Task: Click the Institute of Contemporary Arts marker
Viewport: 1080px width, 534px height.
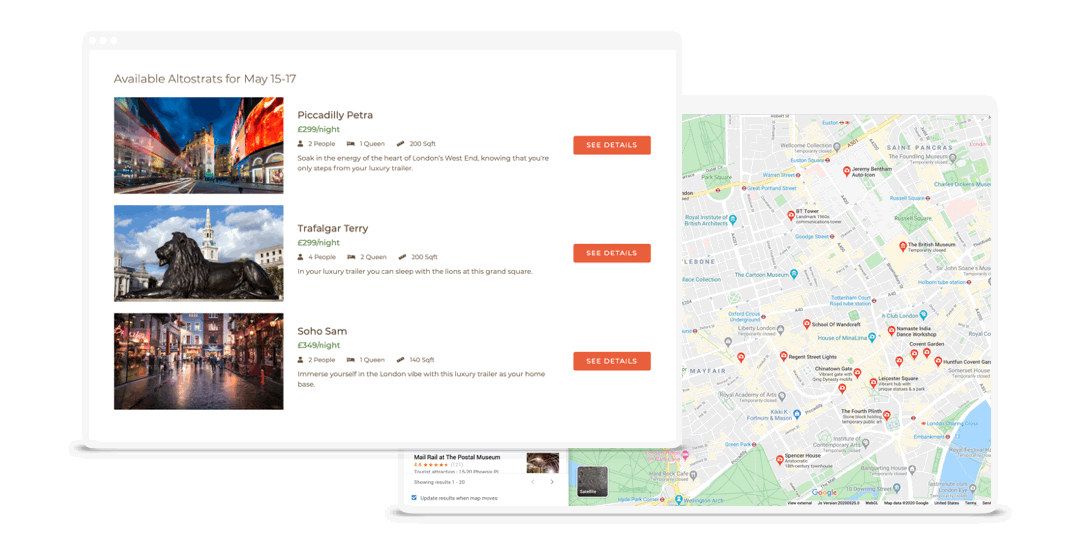Action: (865, 443)
